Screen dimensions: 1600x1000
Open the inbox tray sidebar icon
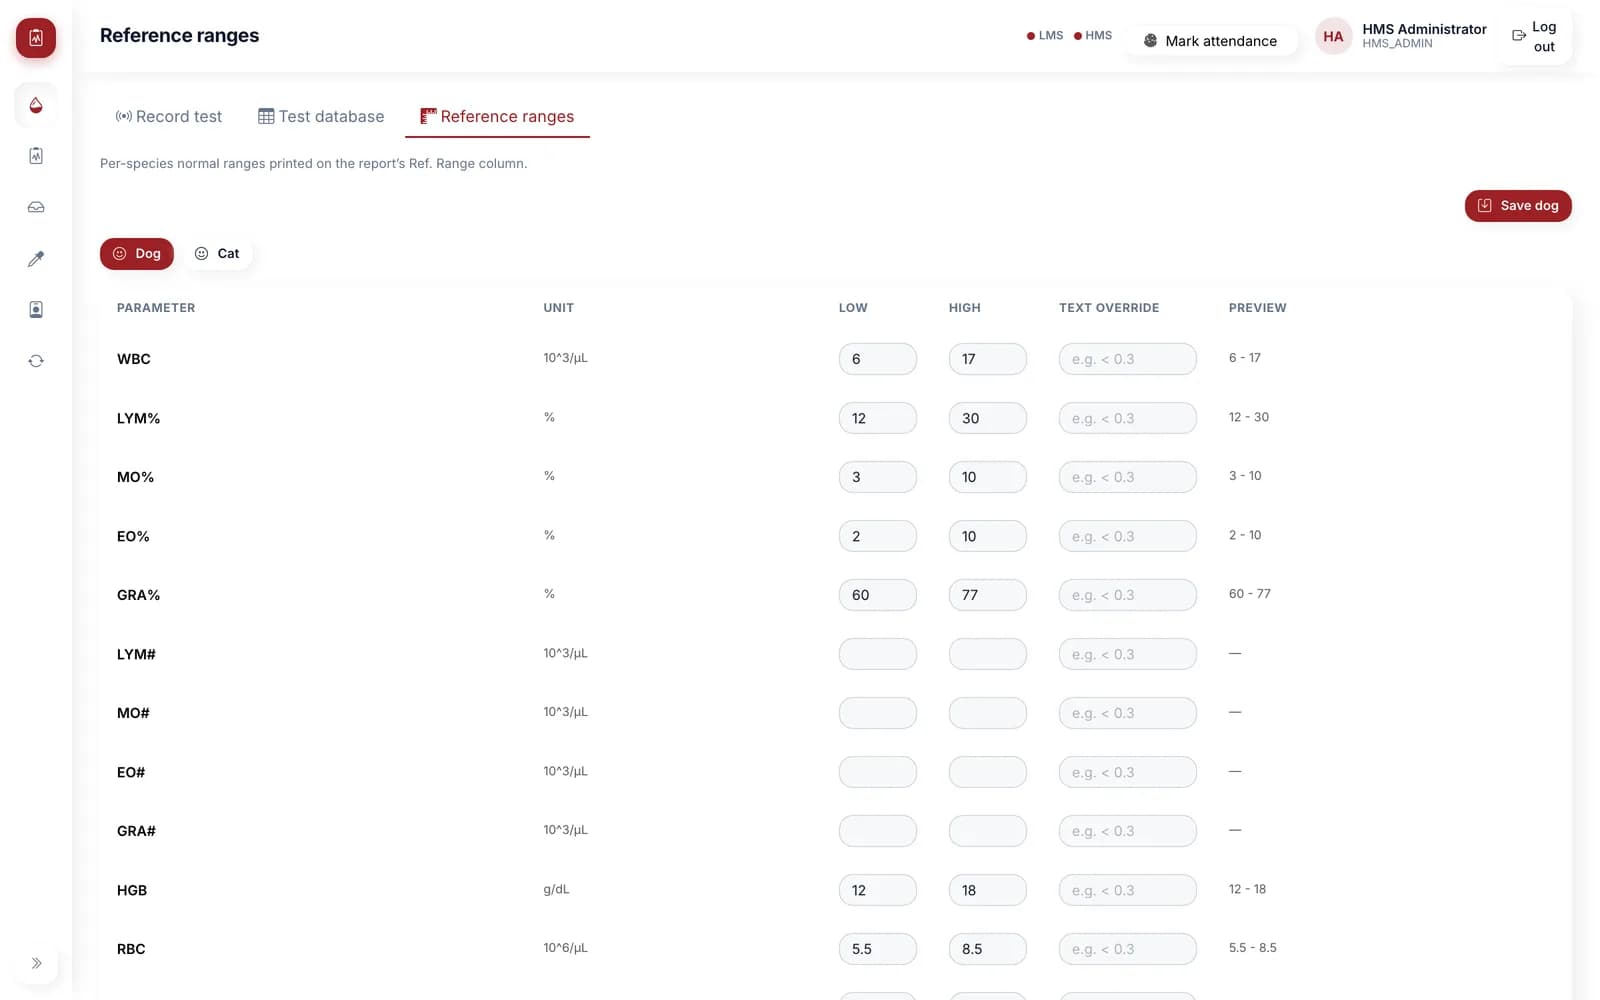(x=36, y=207)
